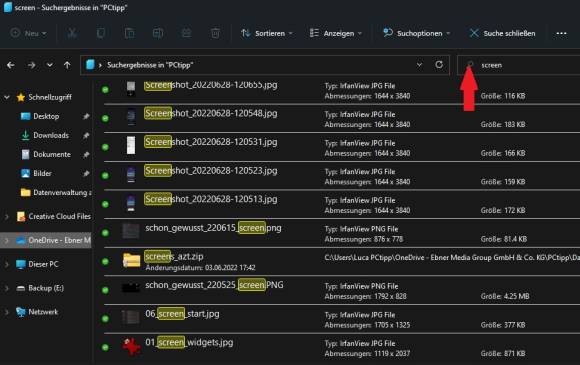Click the Cut scissors icon in toolbar
The width and height of the screenshot is (580, 365).
point(72,33)
